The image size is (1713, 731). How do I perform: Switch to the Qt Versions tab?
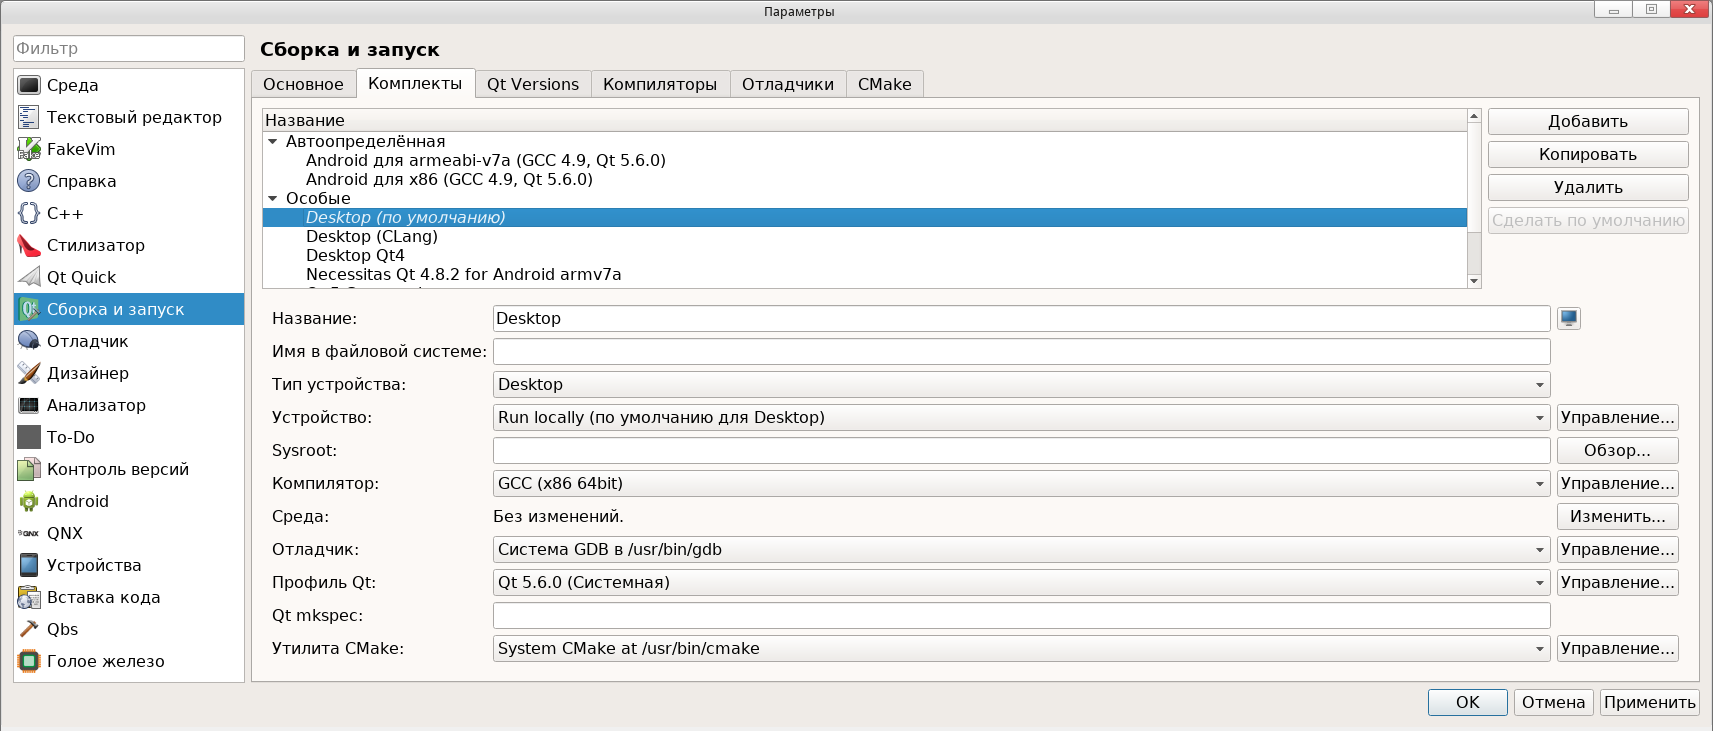tap(533, 85)
